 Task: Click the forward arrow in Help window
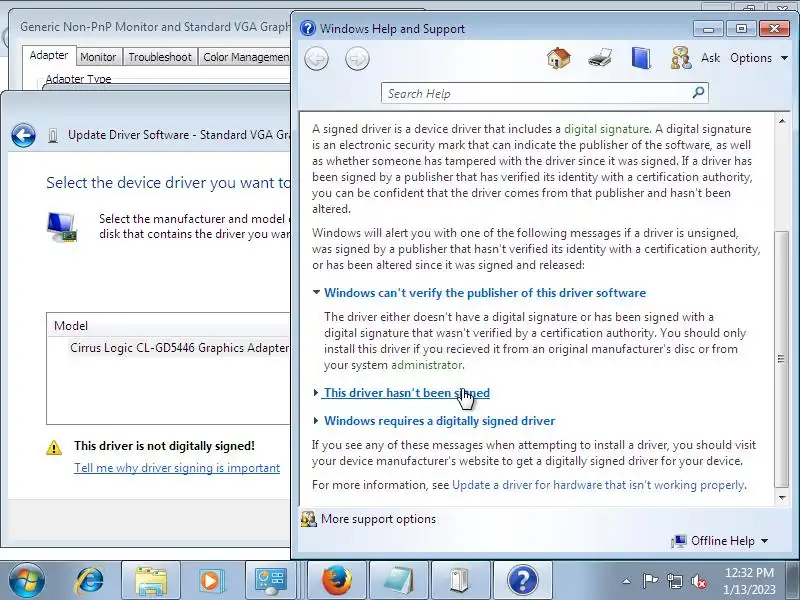click(x=357, y=59)
